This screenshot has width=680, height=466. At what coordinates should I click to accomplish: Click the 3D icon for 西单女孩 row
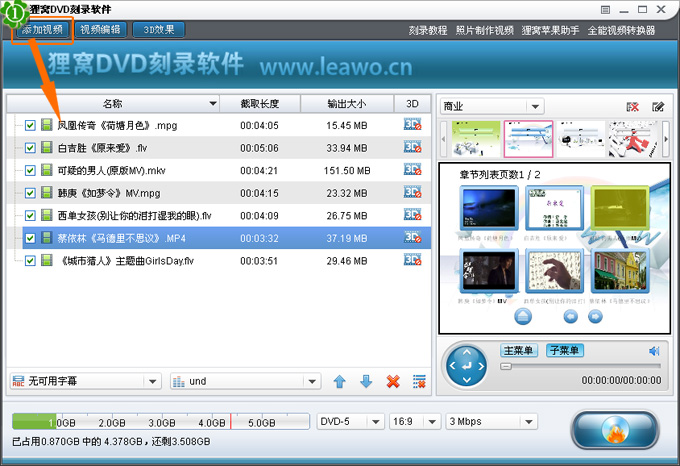(x=412, y=215)
